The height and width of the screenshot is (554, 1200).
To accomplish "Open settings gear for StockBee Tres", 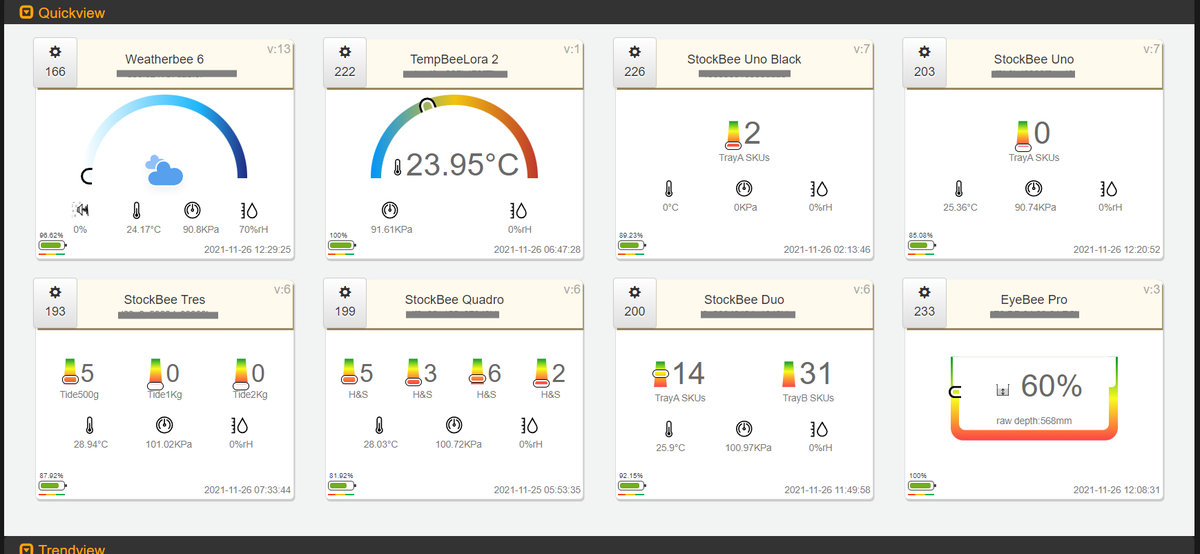I will 55,292.
